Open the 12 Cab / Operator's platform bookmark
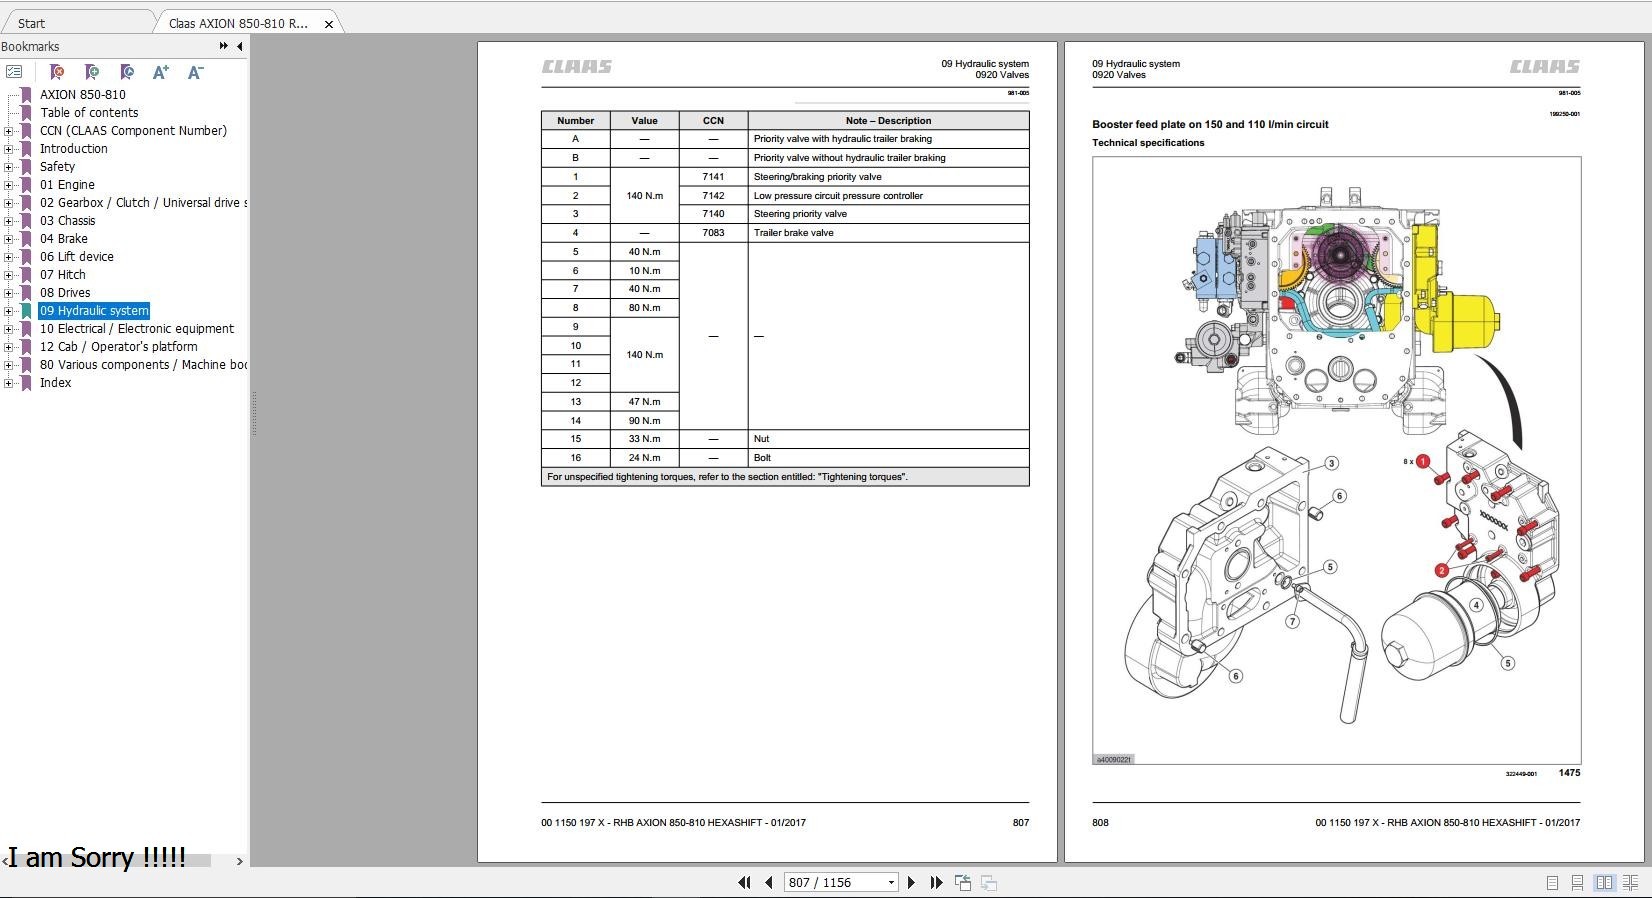The height and width of the screenshot is (898, 1652). tap(118, 347)
